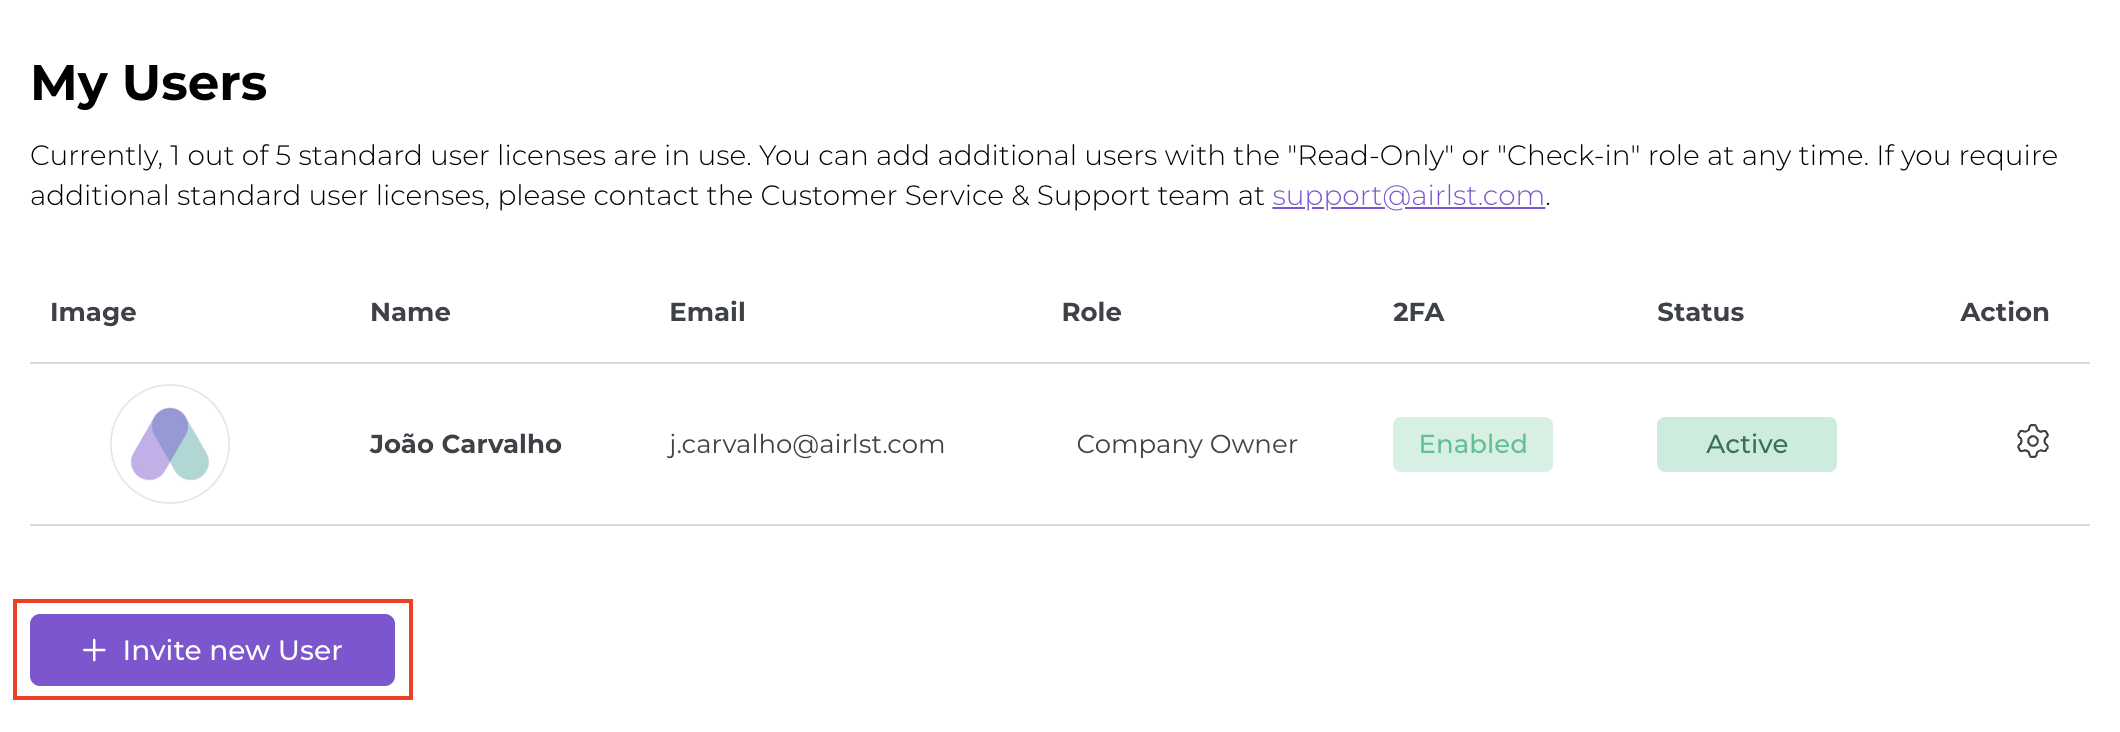
Task: Click João Carvalho's profile avatar image
Action: (170, 444)
